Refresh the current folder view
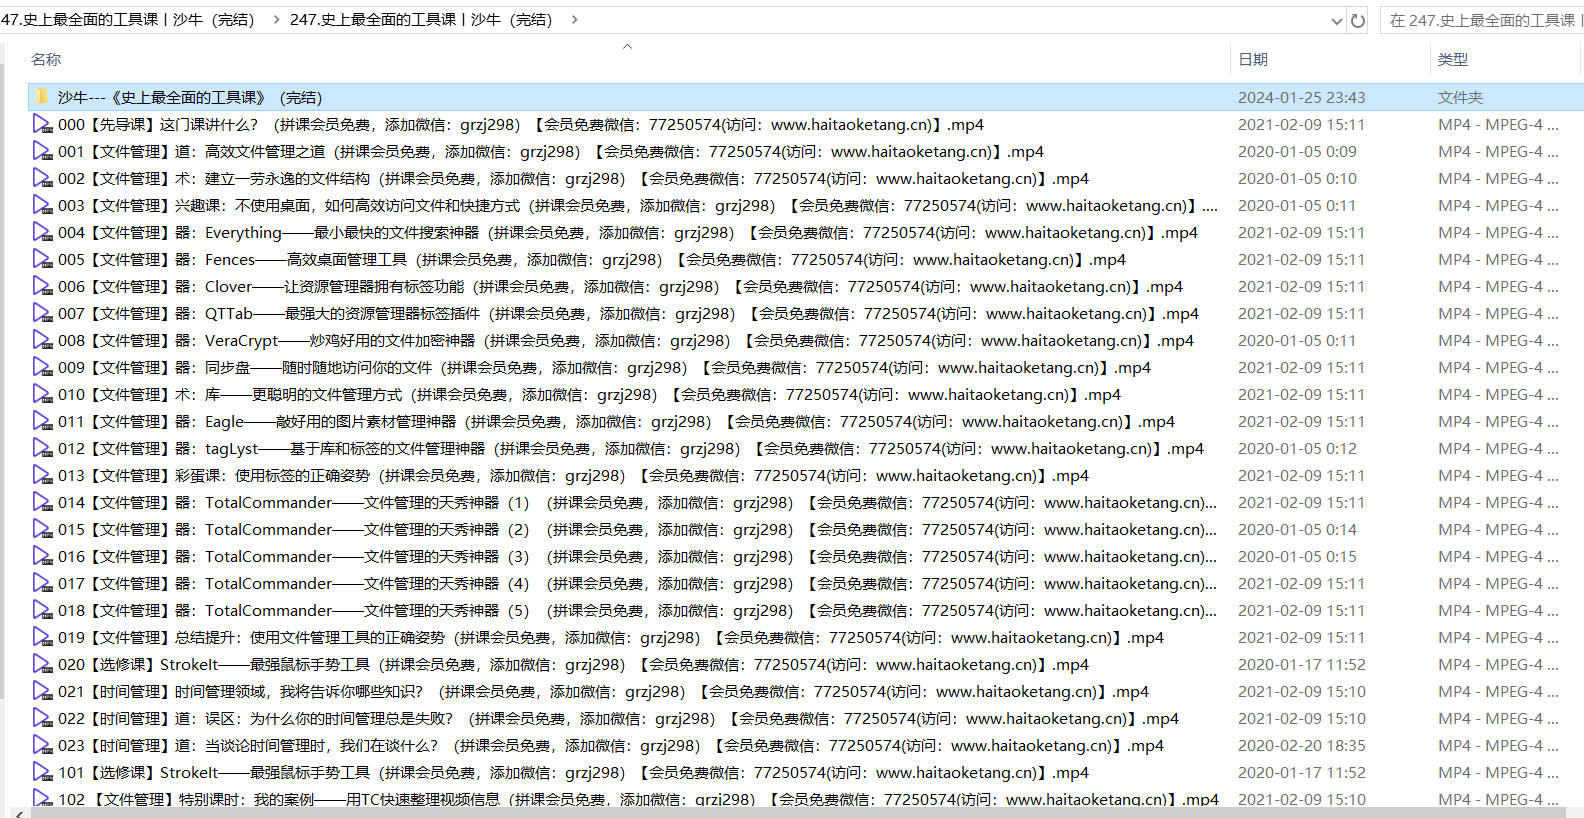 (1357, 20)
